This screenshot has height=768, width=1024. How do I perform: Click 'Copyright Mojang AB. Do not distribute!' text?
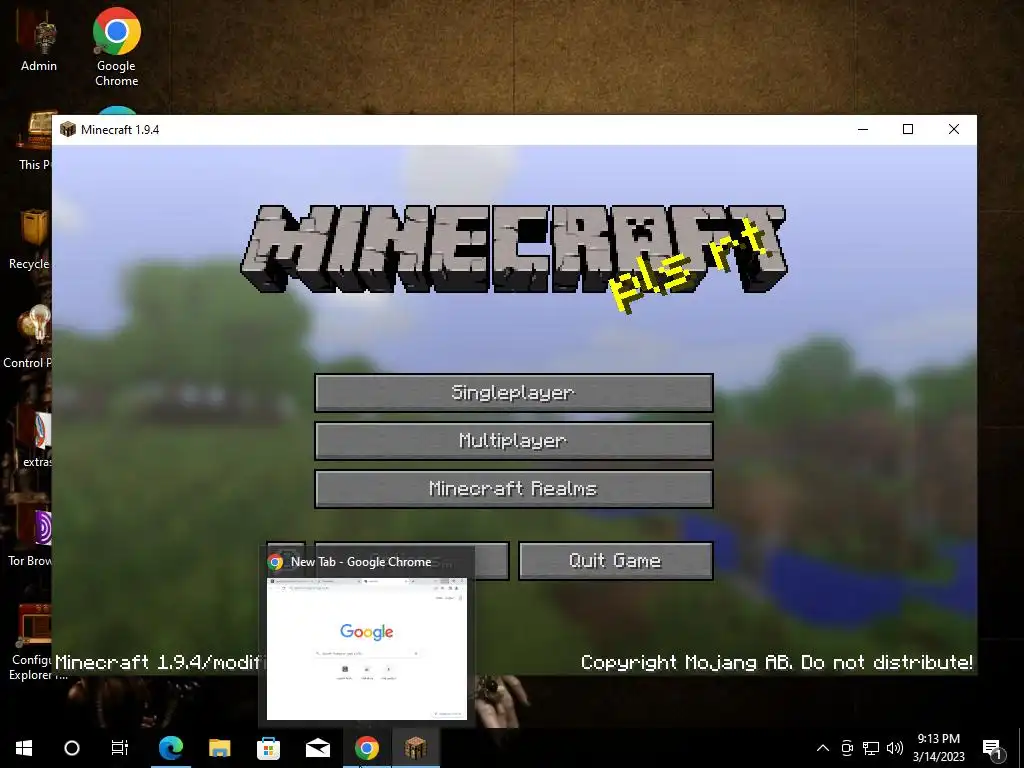pyautogui.click(x=777, y=662)
